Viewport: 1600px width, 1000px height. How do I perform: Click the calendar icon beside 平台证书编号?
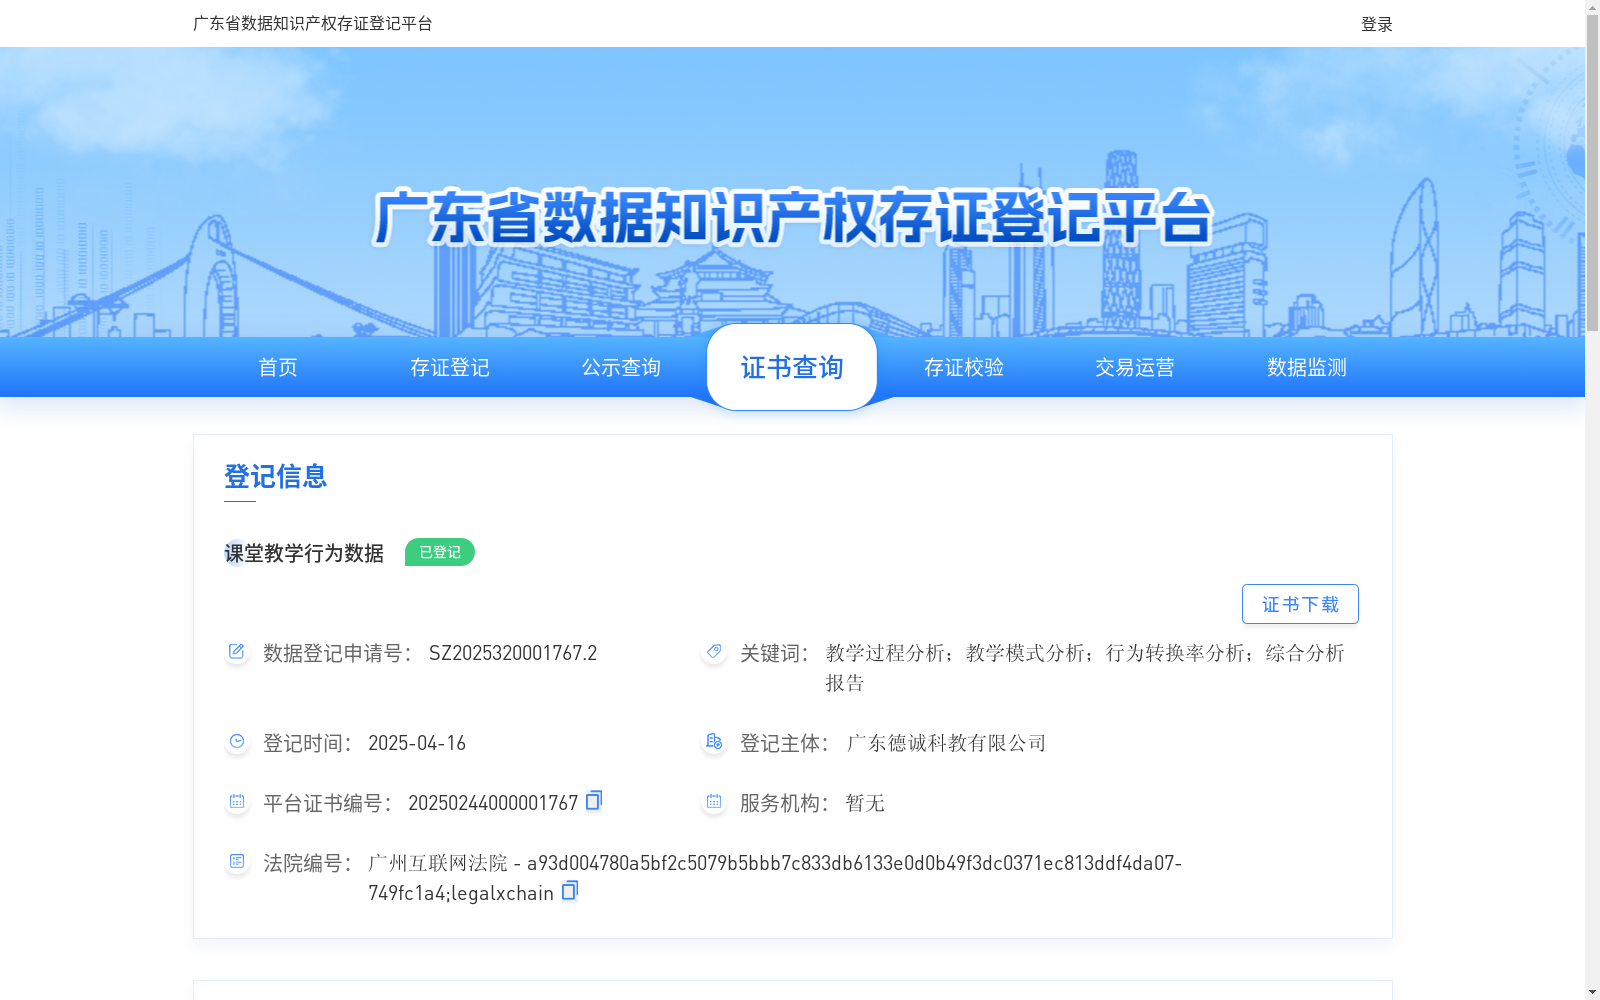click(237, 802)
